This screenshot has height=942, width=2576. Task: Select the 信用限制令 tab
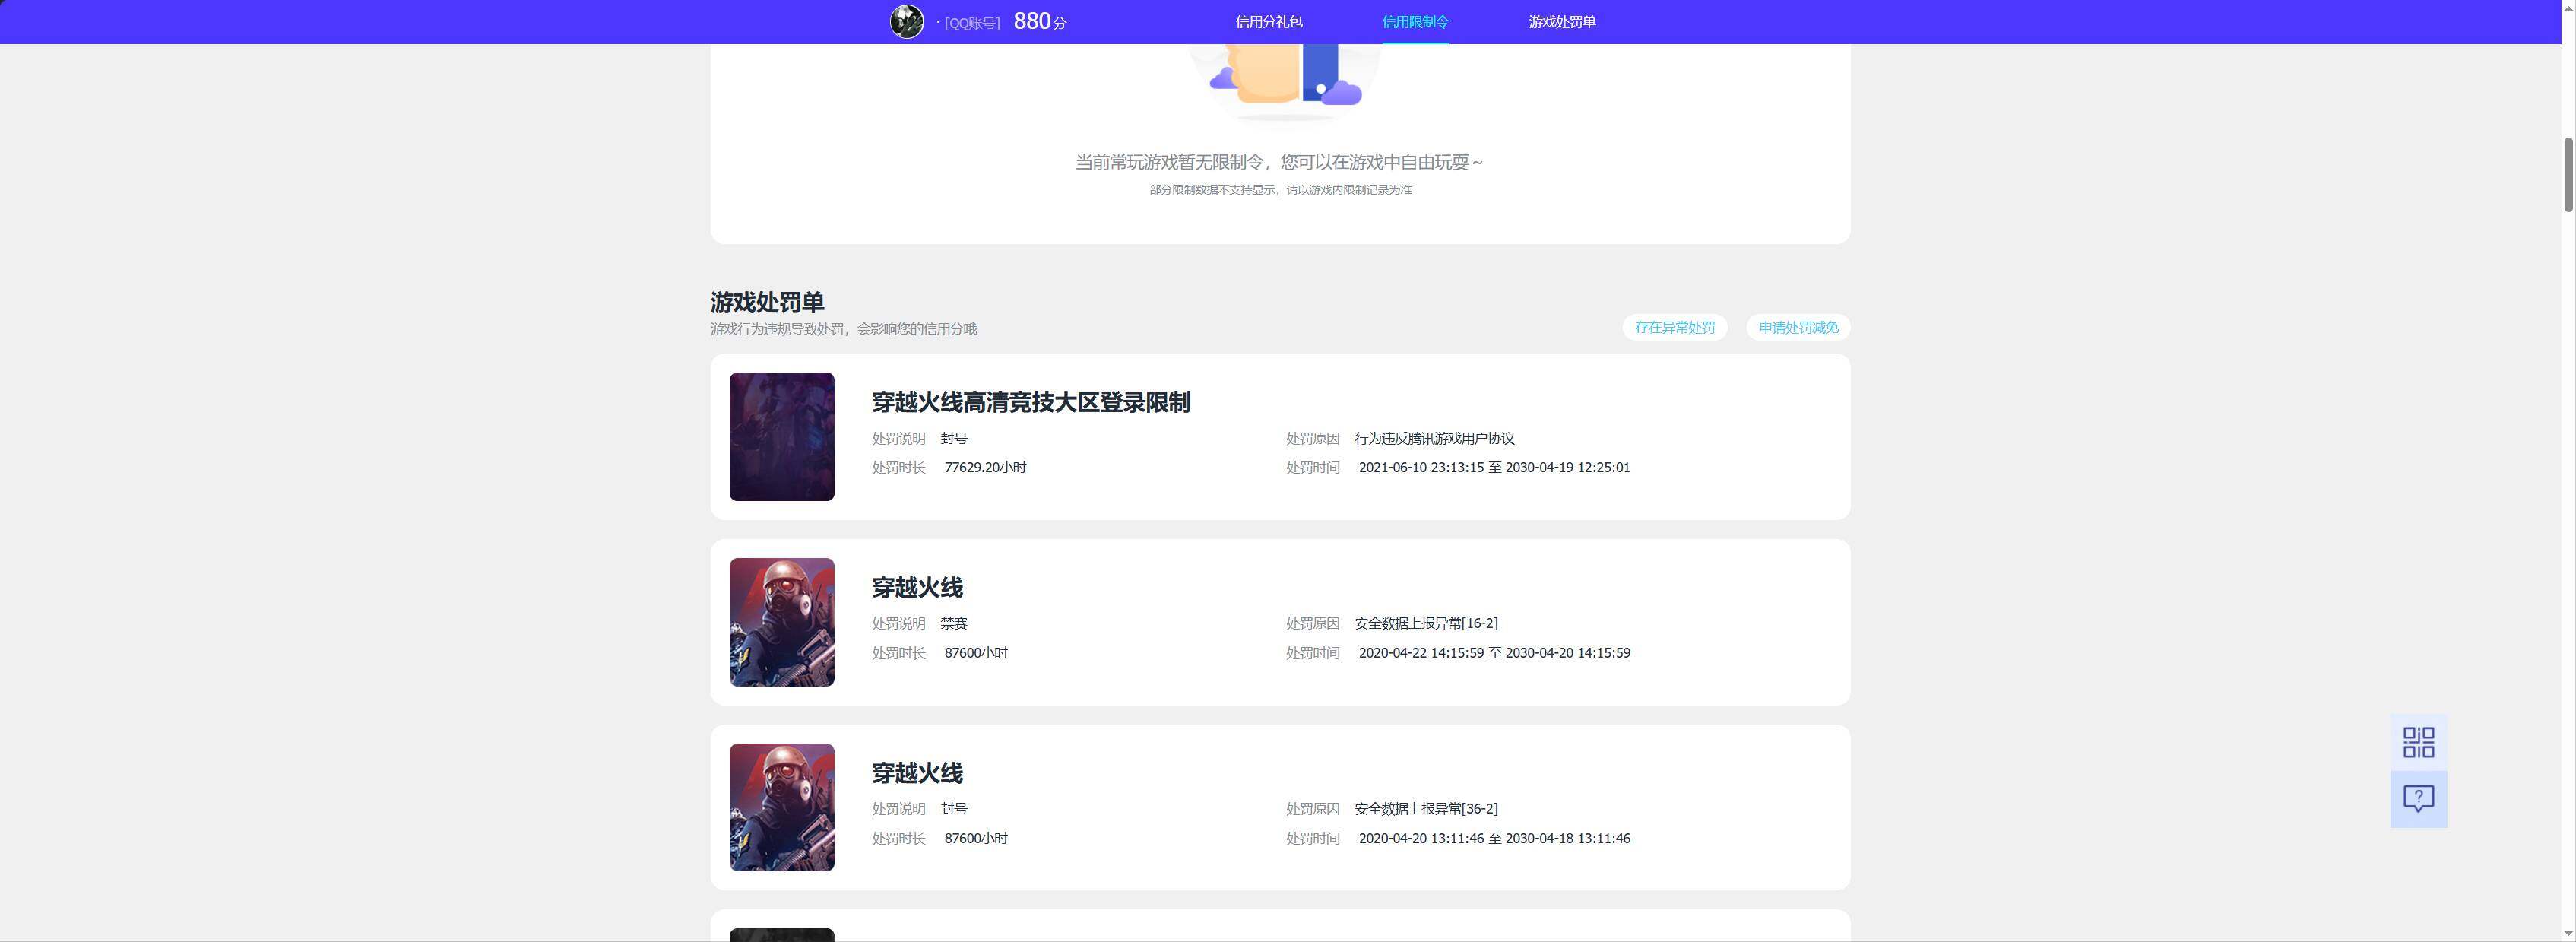tap(1415, 22)
